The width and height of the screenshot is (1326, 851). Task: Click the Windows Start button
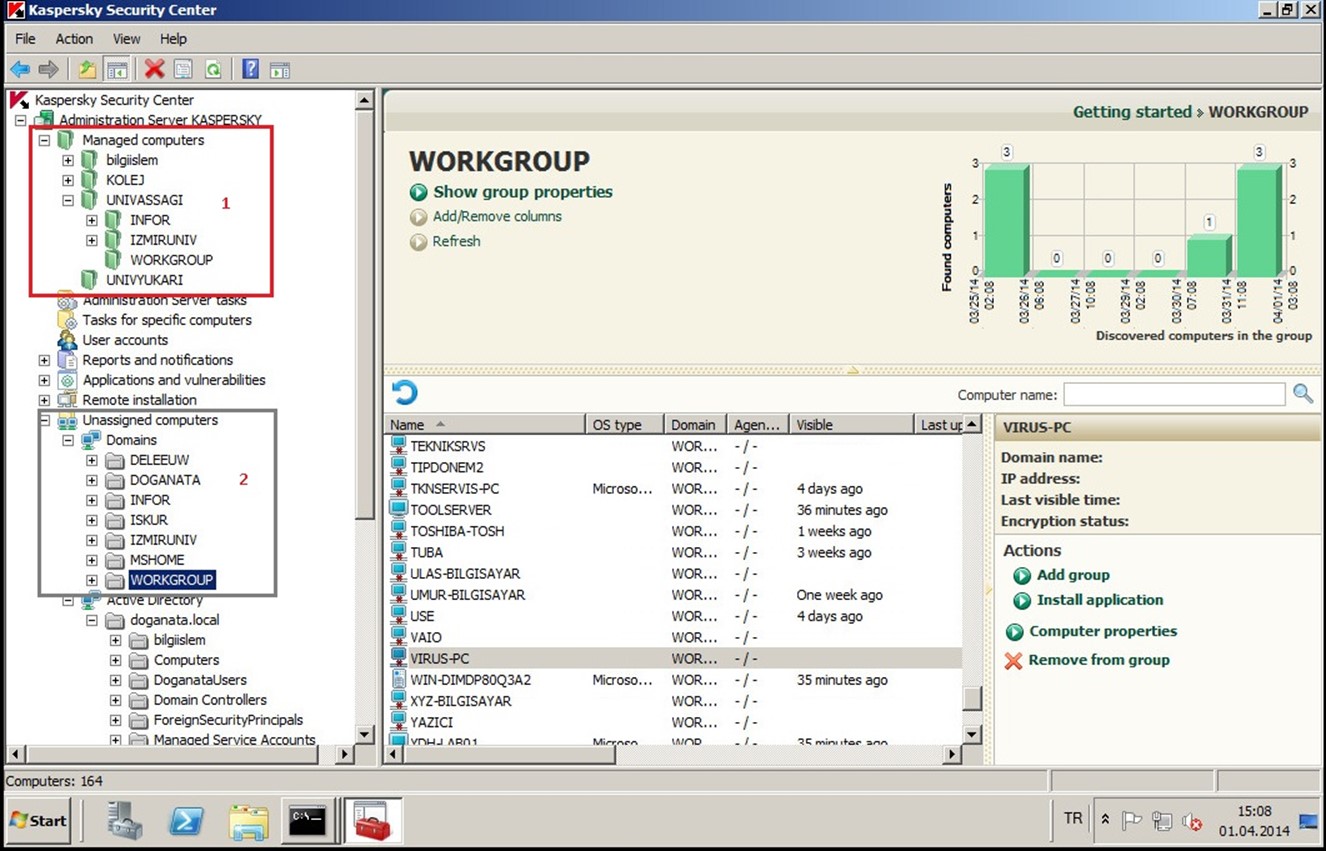click(x=38, y=820)
